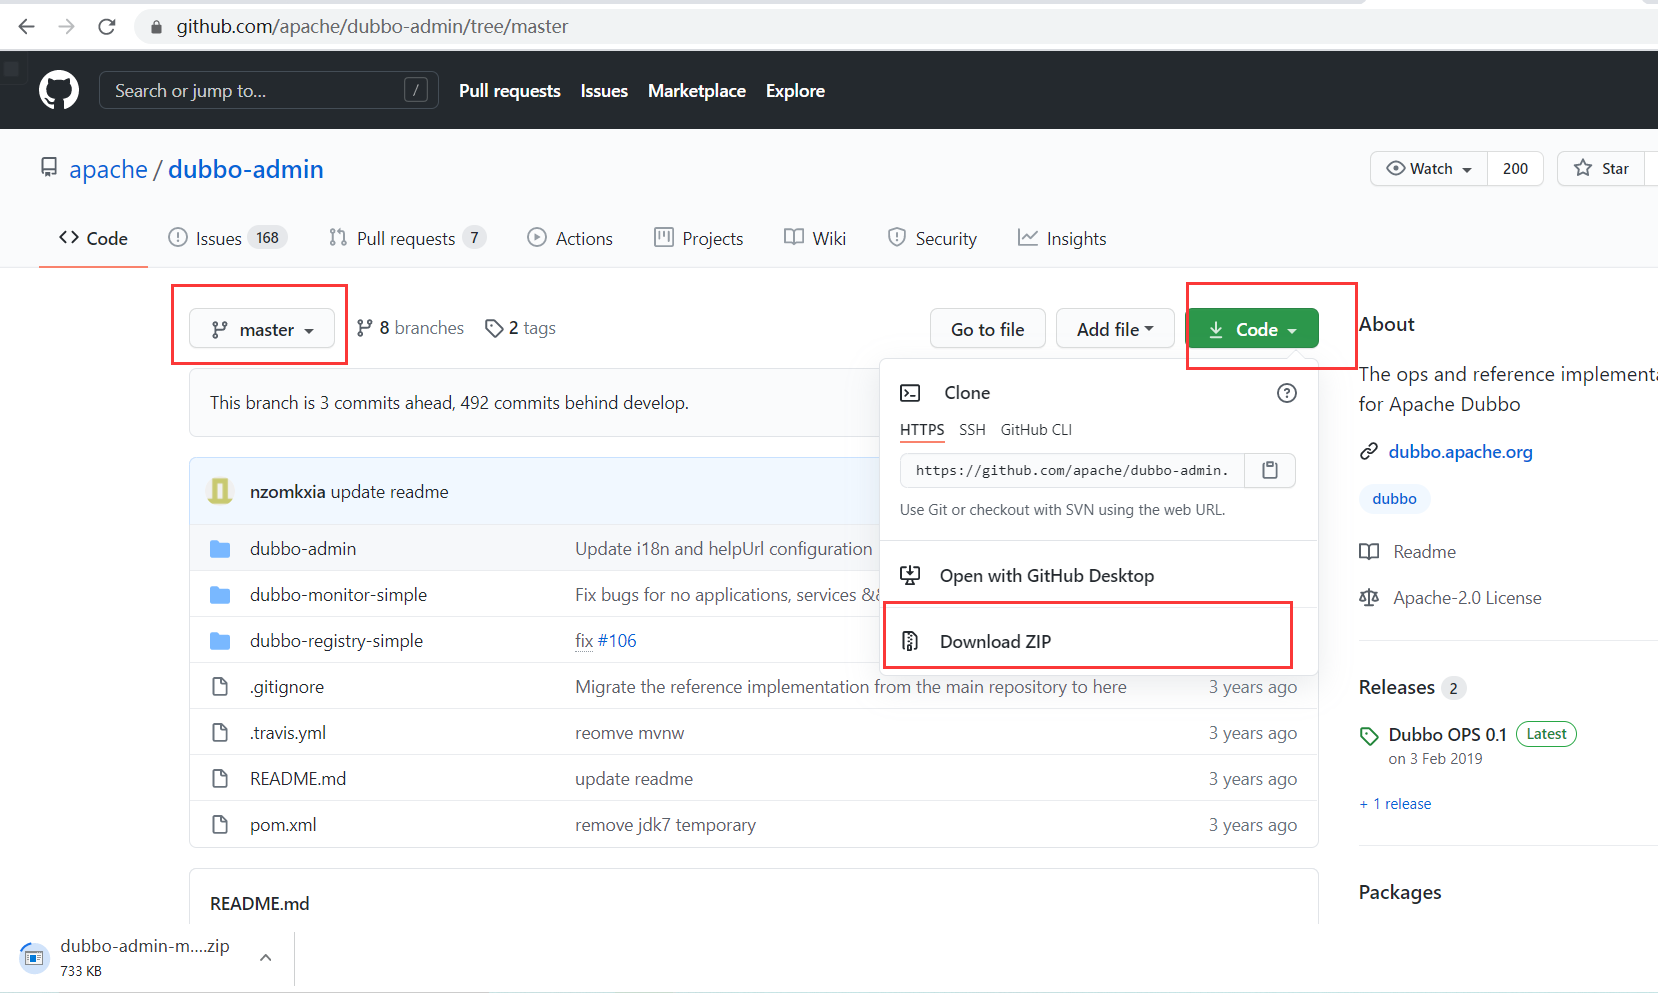The height and width of the screenshot is (993, 1658).
Task: Open the Security tab
Action: (932, 238)
